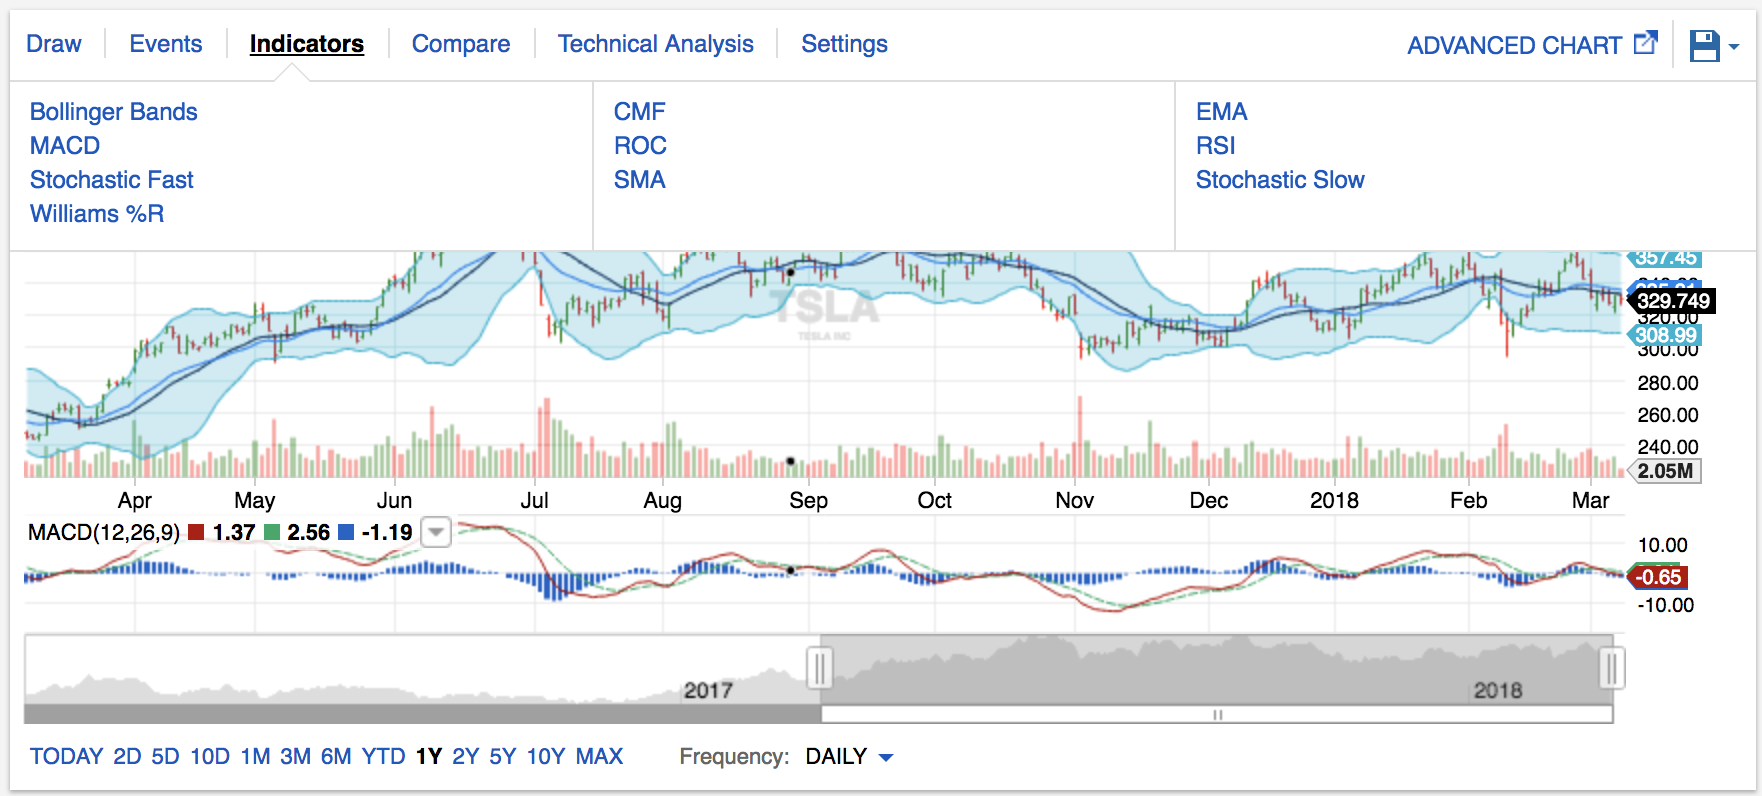Add the RSI indicator
Image resolution: width=1762 pixels, height=796 pixels.
point(1216,146)
